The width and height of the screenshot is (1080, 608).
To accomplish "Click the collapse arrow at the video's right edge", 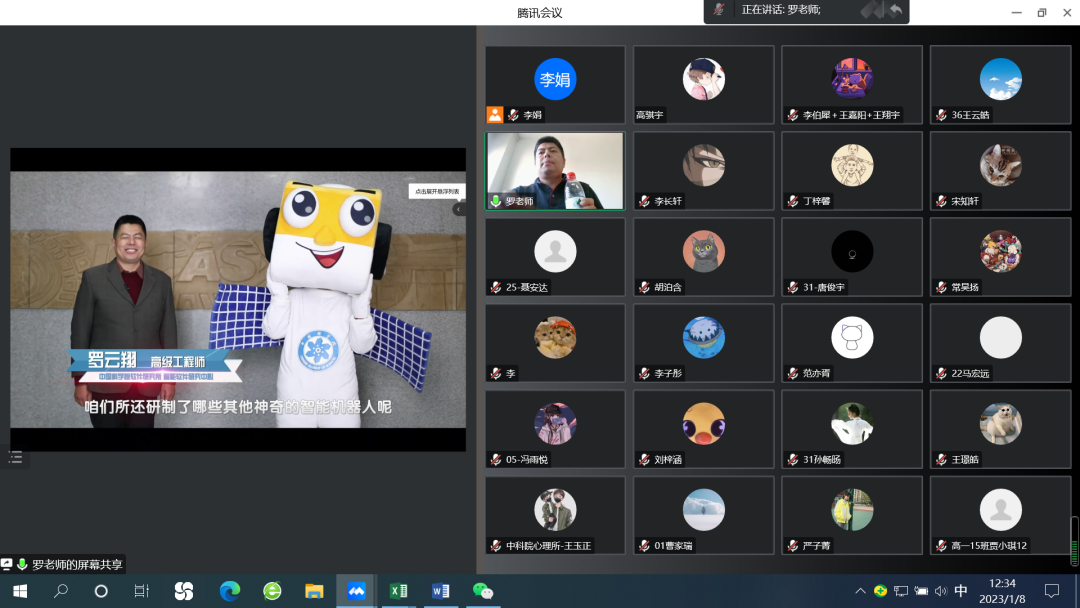I will pyautogui.click(x=459, y=209).
